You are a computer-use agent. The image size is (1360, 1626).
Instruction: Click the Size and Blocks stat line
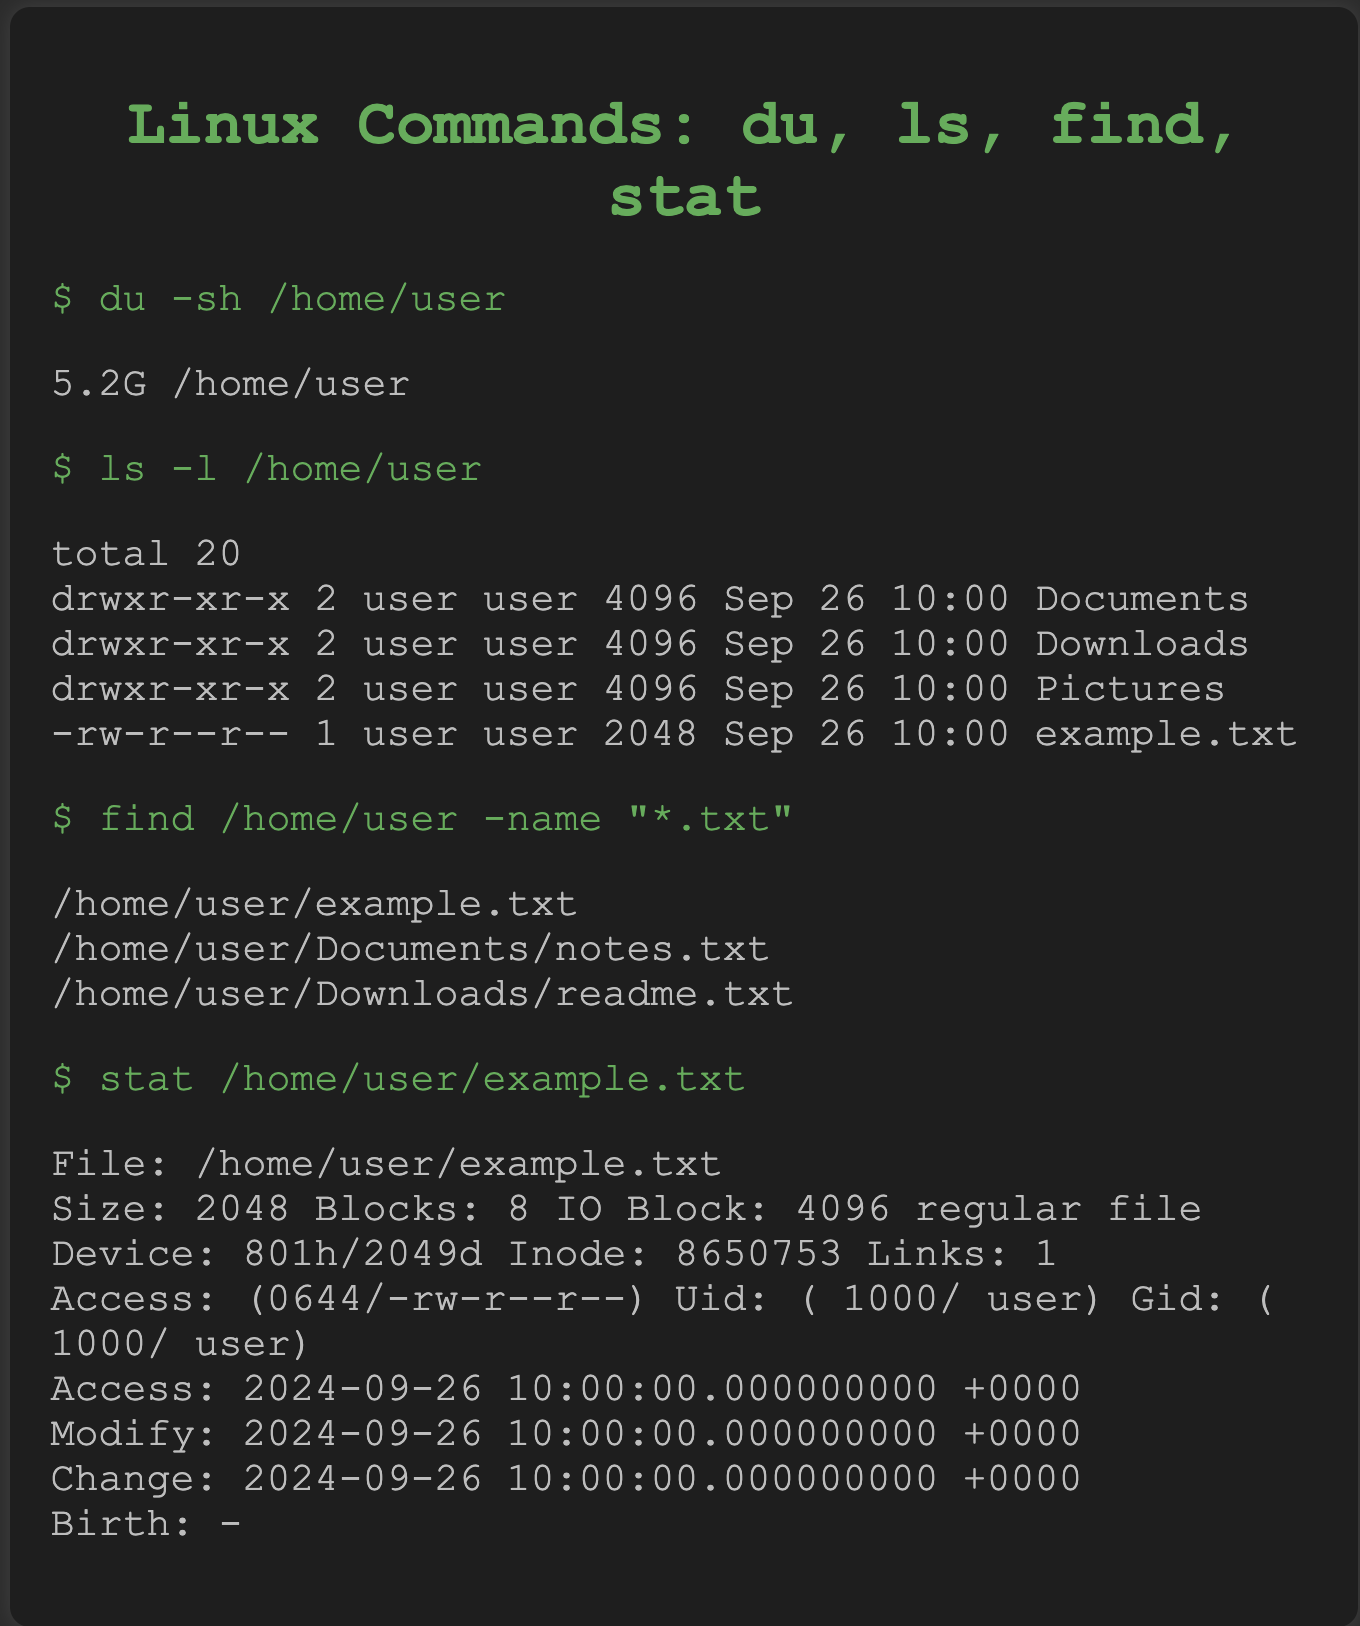(x=627, y=1209)
